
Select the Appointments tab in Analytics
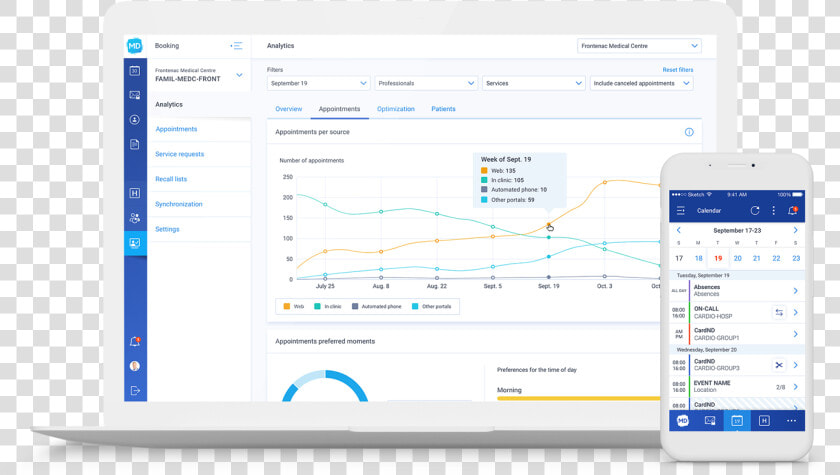tap(339, 109)
